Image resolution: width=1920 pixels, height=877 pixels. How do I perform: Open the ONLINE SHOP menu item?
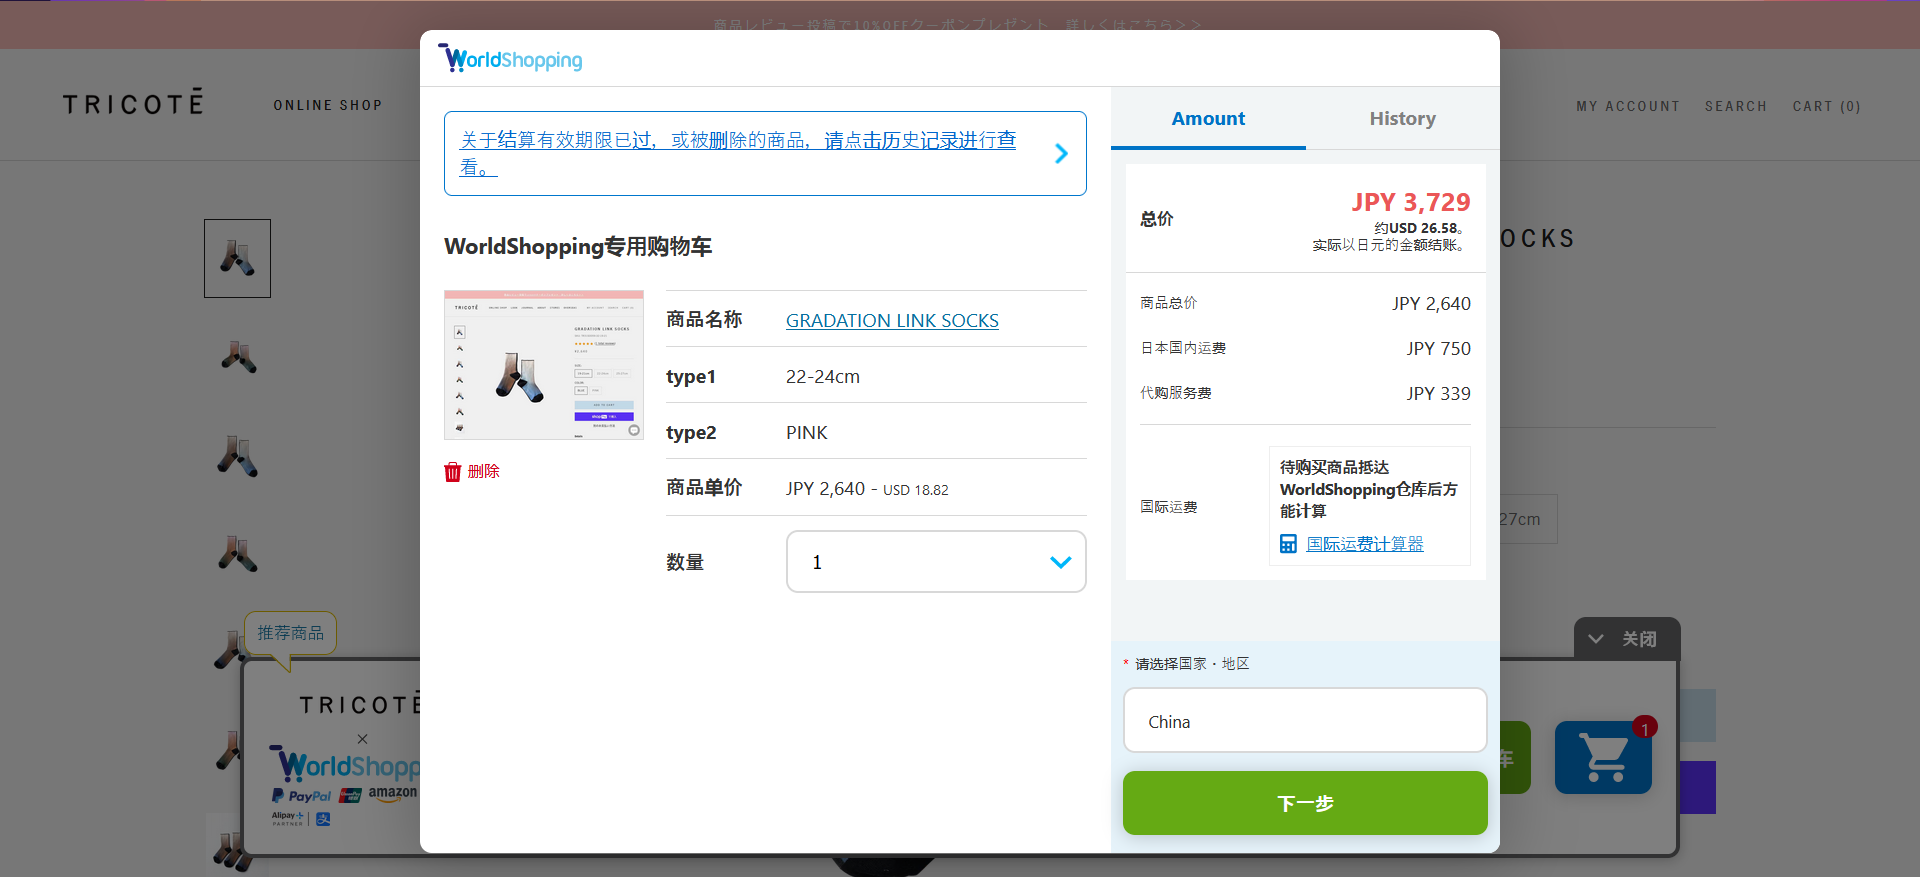(328, 105)
